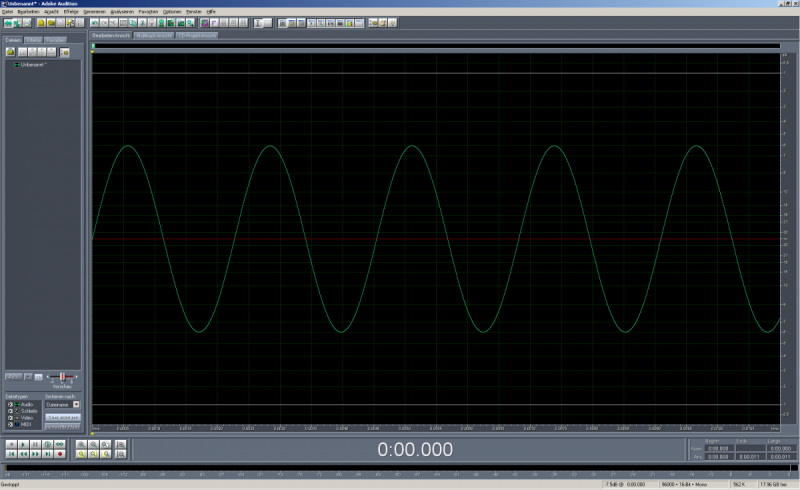Jump to the start of the file
800x490 pixels.
point(10,454)
